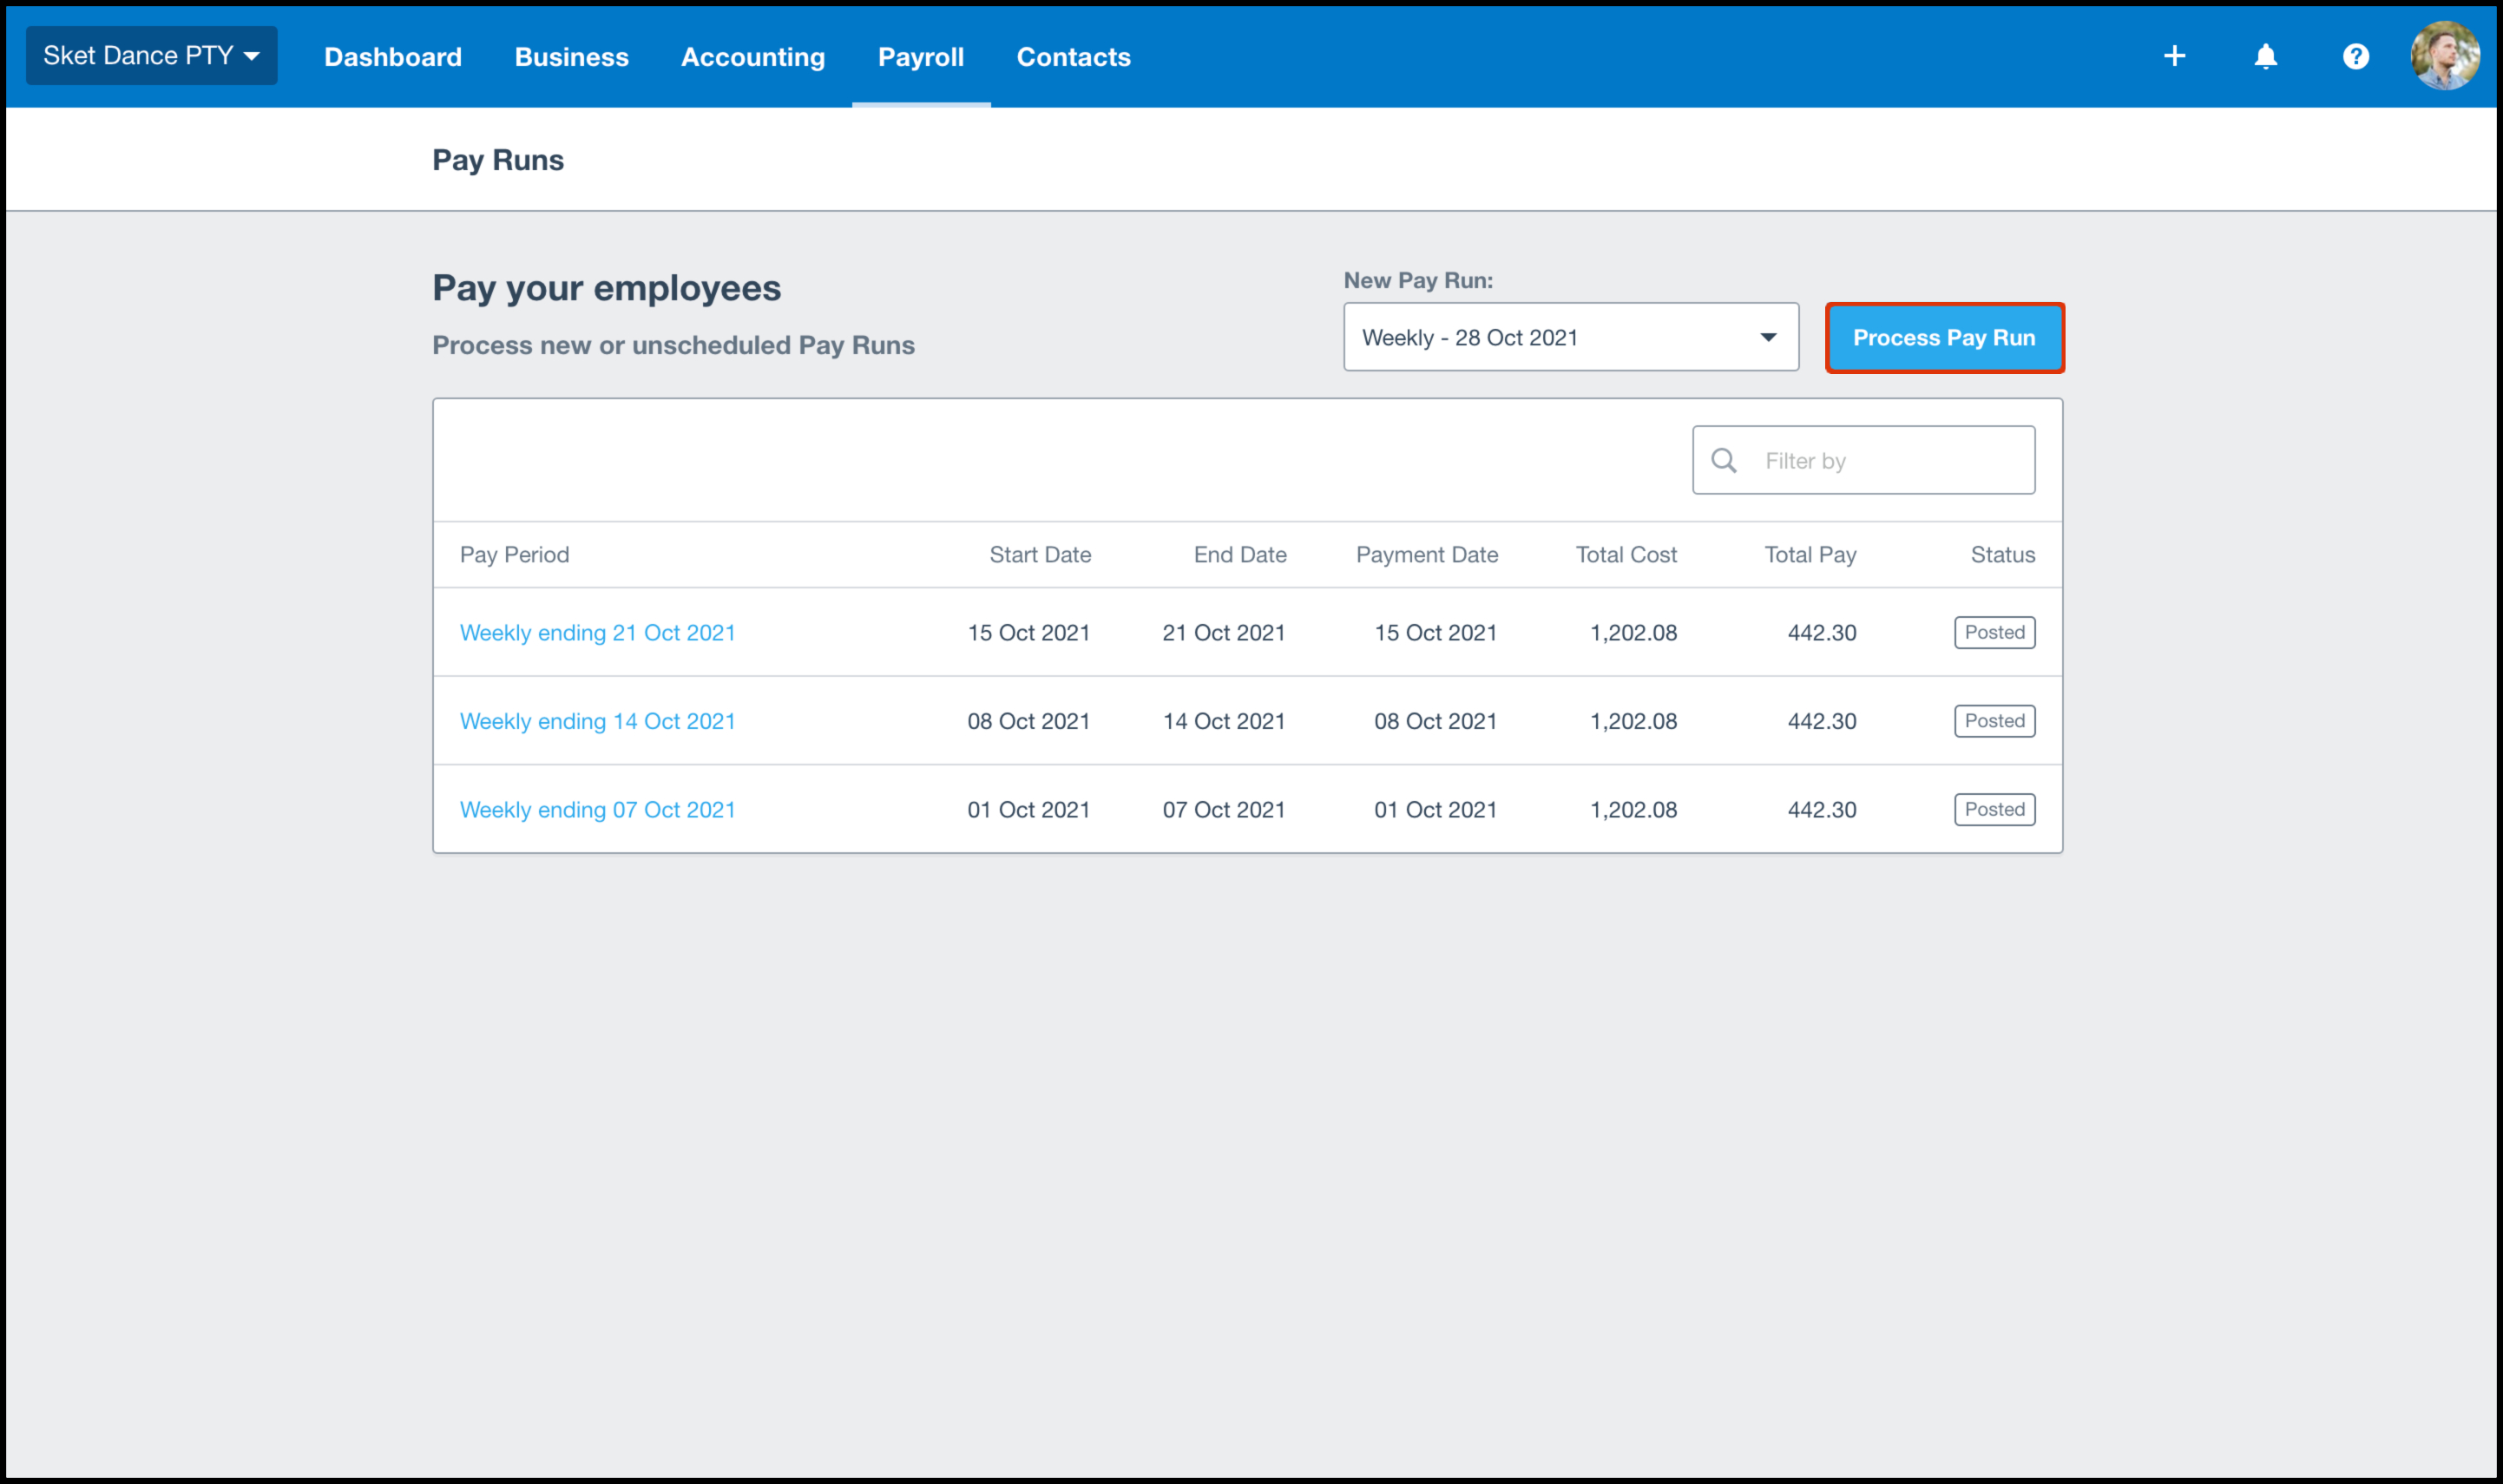
Task: Open Weekly ending 14 Oct 2021 pay run
Action: (x=597, y=721)
